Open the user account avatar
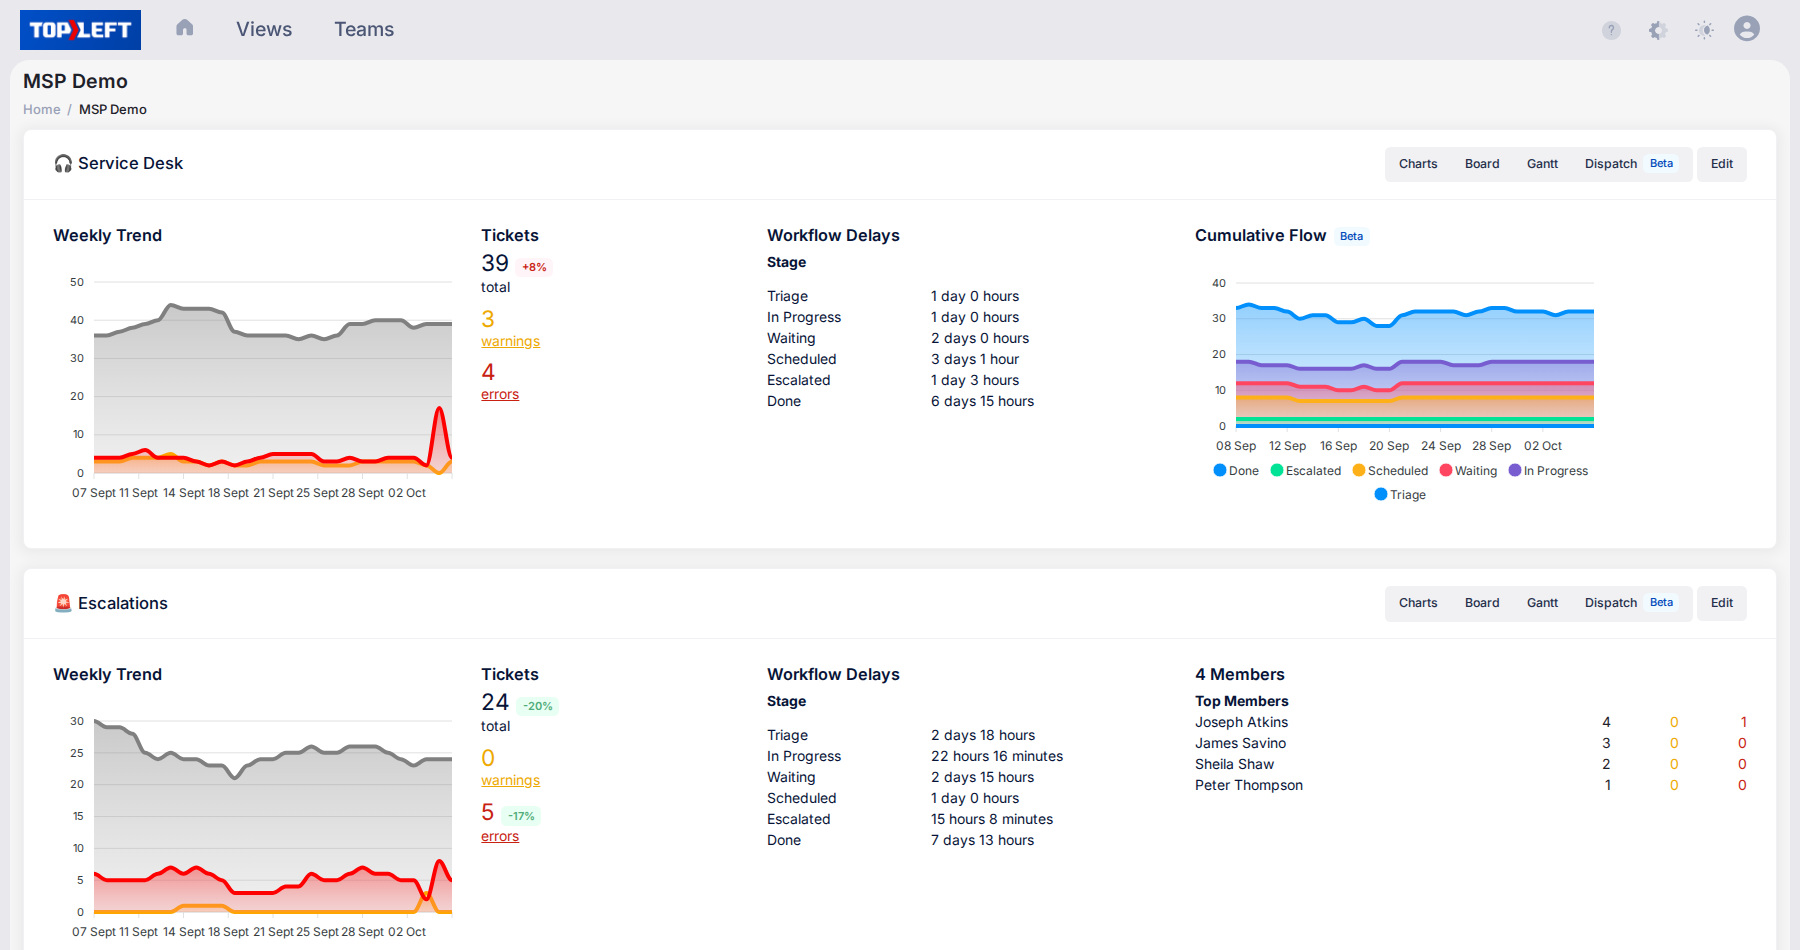 1747,29
